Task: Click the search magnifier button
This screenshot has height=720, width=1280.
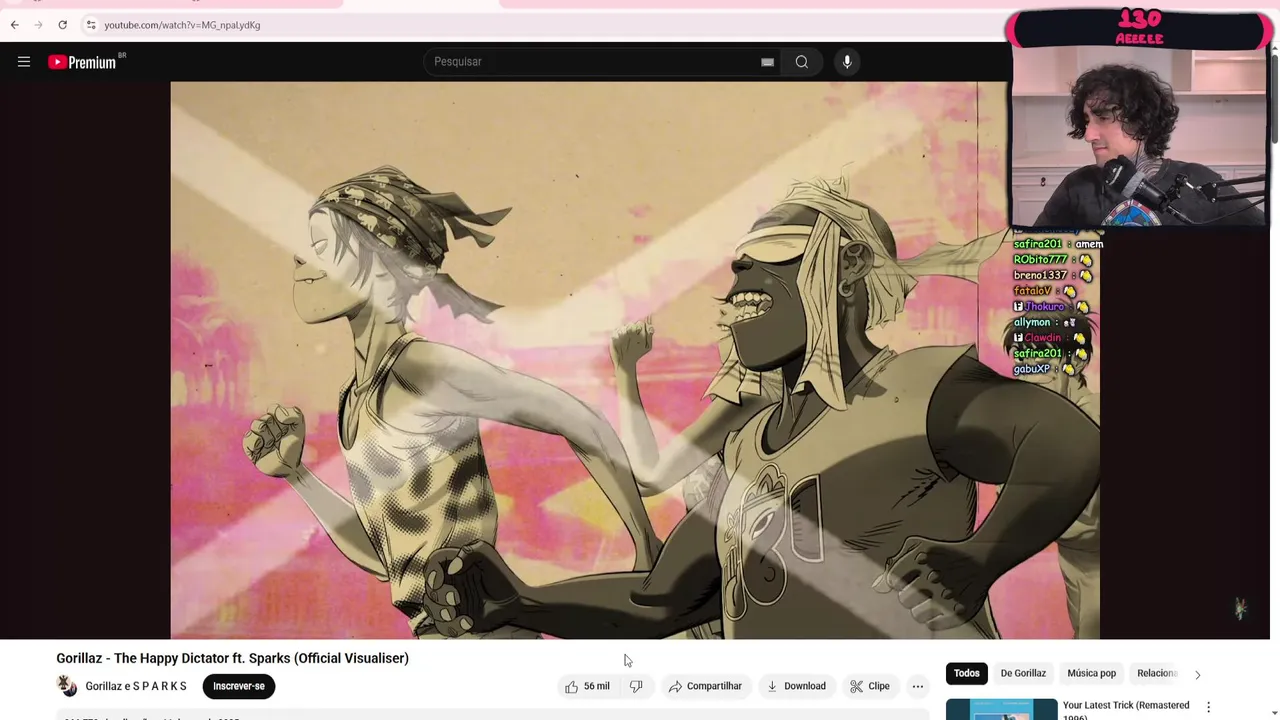Action: tap(802, 62)
